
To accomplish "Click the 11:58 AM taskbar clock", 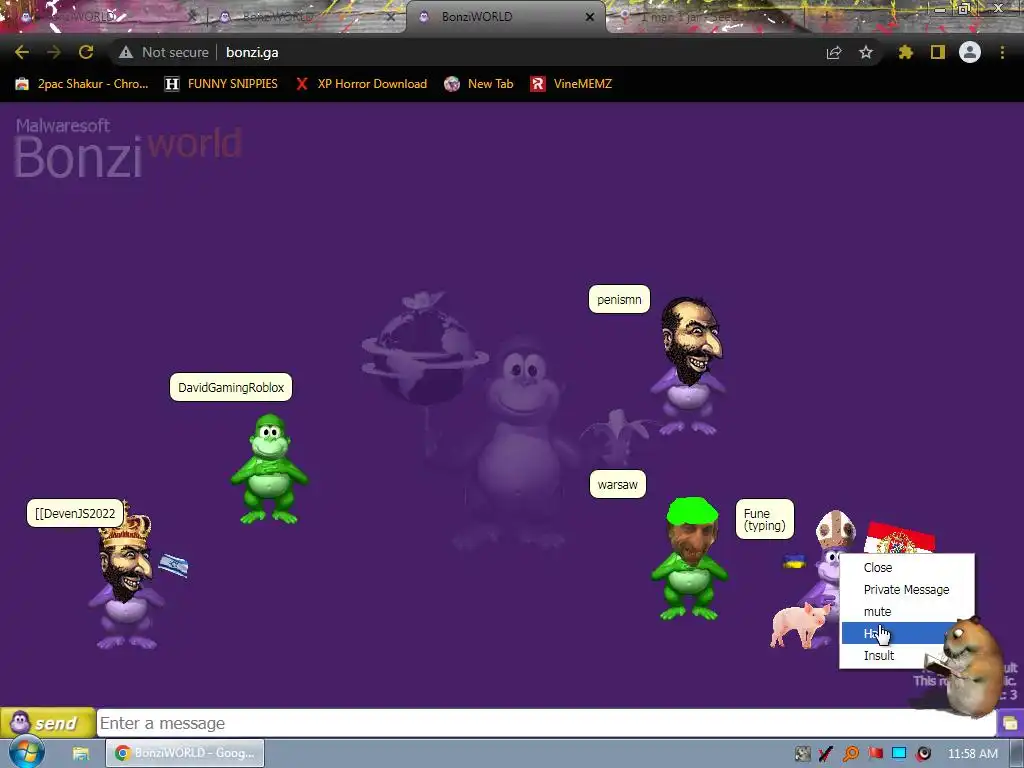I will click(972, 754).
